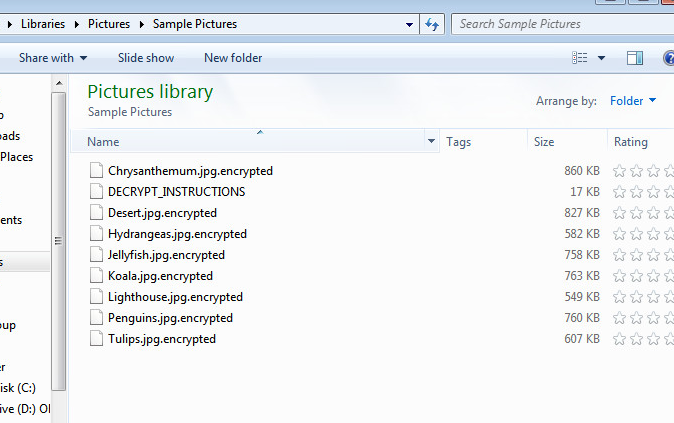Click the Koala.jpg.encrypted file icon
The height and width of the screenshot is (423, 674).
(x=96, y=276)
